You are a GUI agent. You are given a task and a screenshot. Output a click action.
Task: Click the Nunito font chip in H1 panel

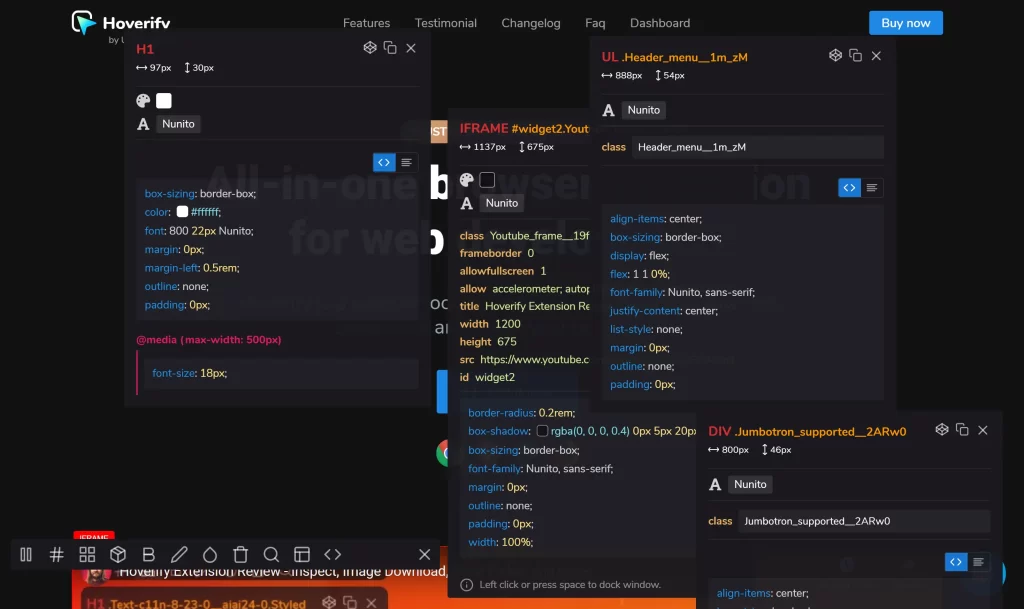tap(178, 124)
